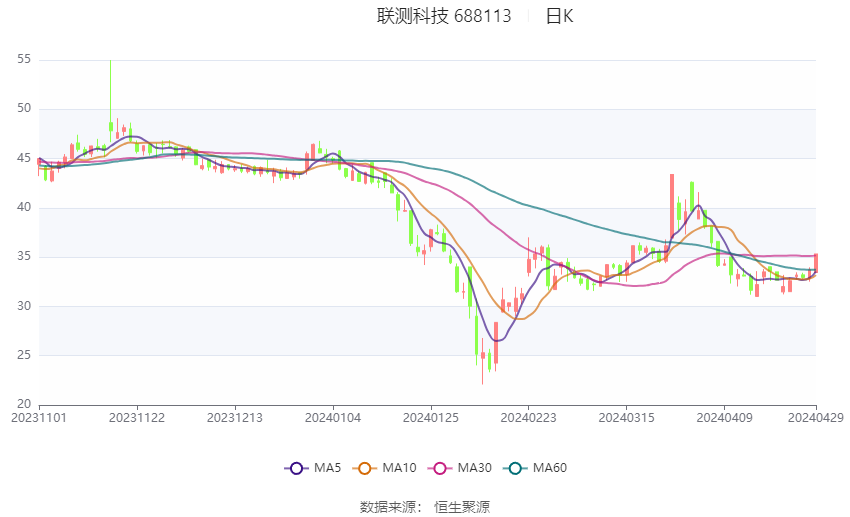Click the 20240104 date axis label

pos(332,417)
